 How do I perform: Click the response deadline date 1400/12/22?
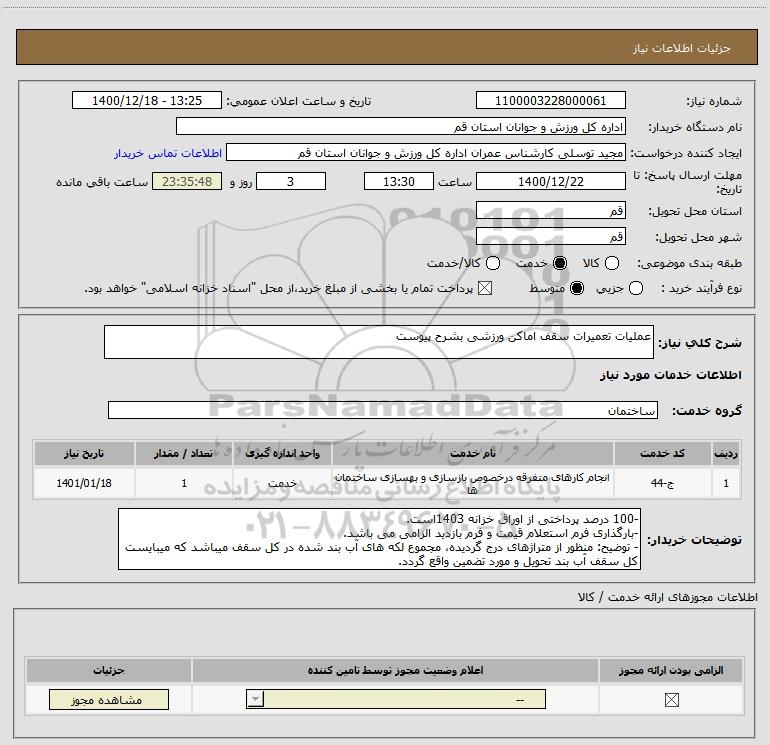point(550,181)
